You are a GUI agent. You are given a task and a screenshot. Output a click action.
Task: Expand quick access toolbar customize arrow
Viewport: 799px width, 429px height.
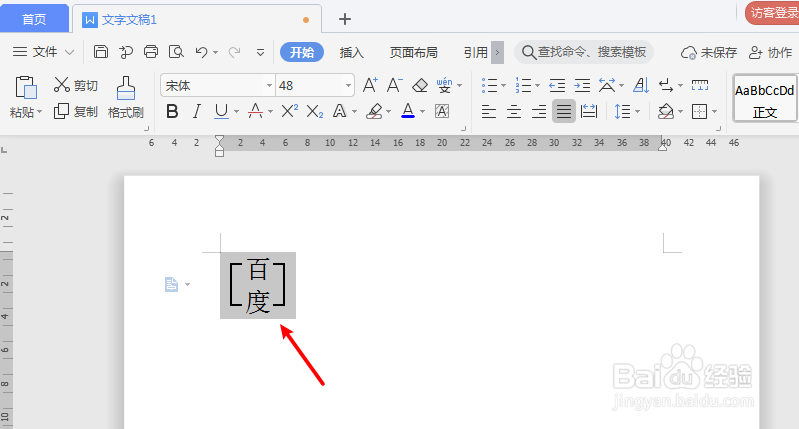tap(260, 52)
